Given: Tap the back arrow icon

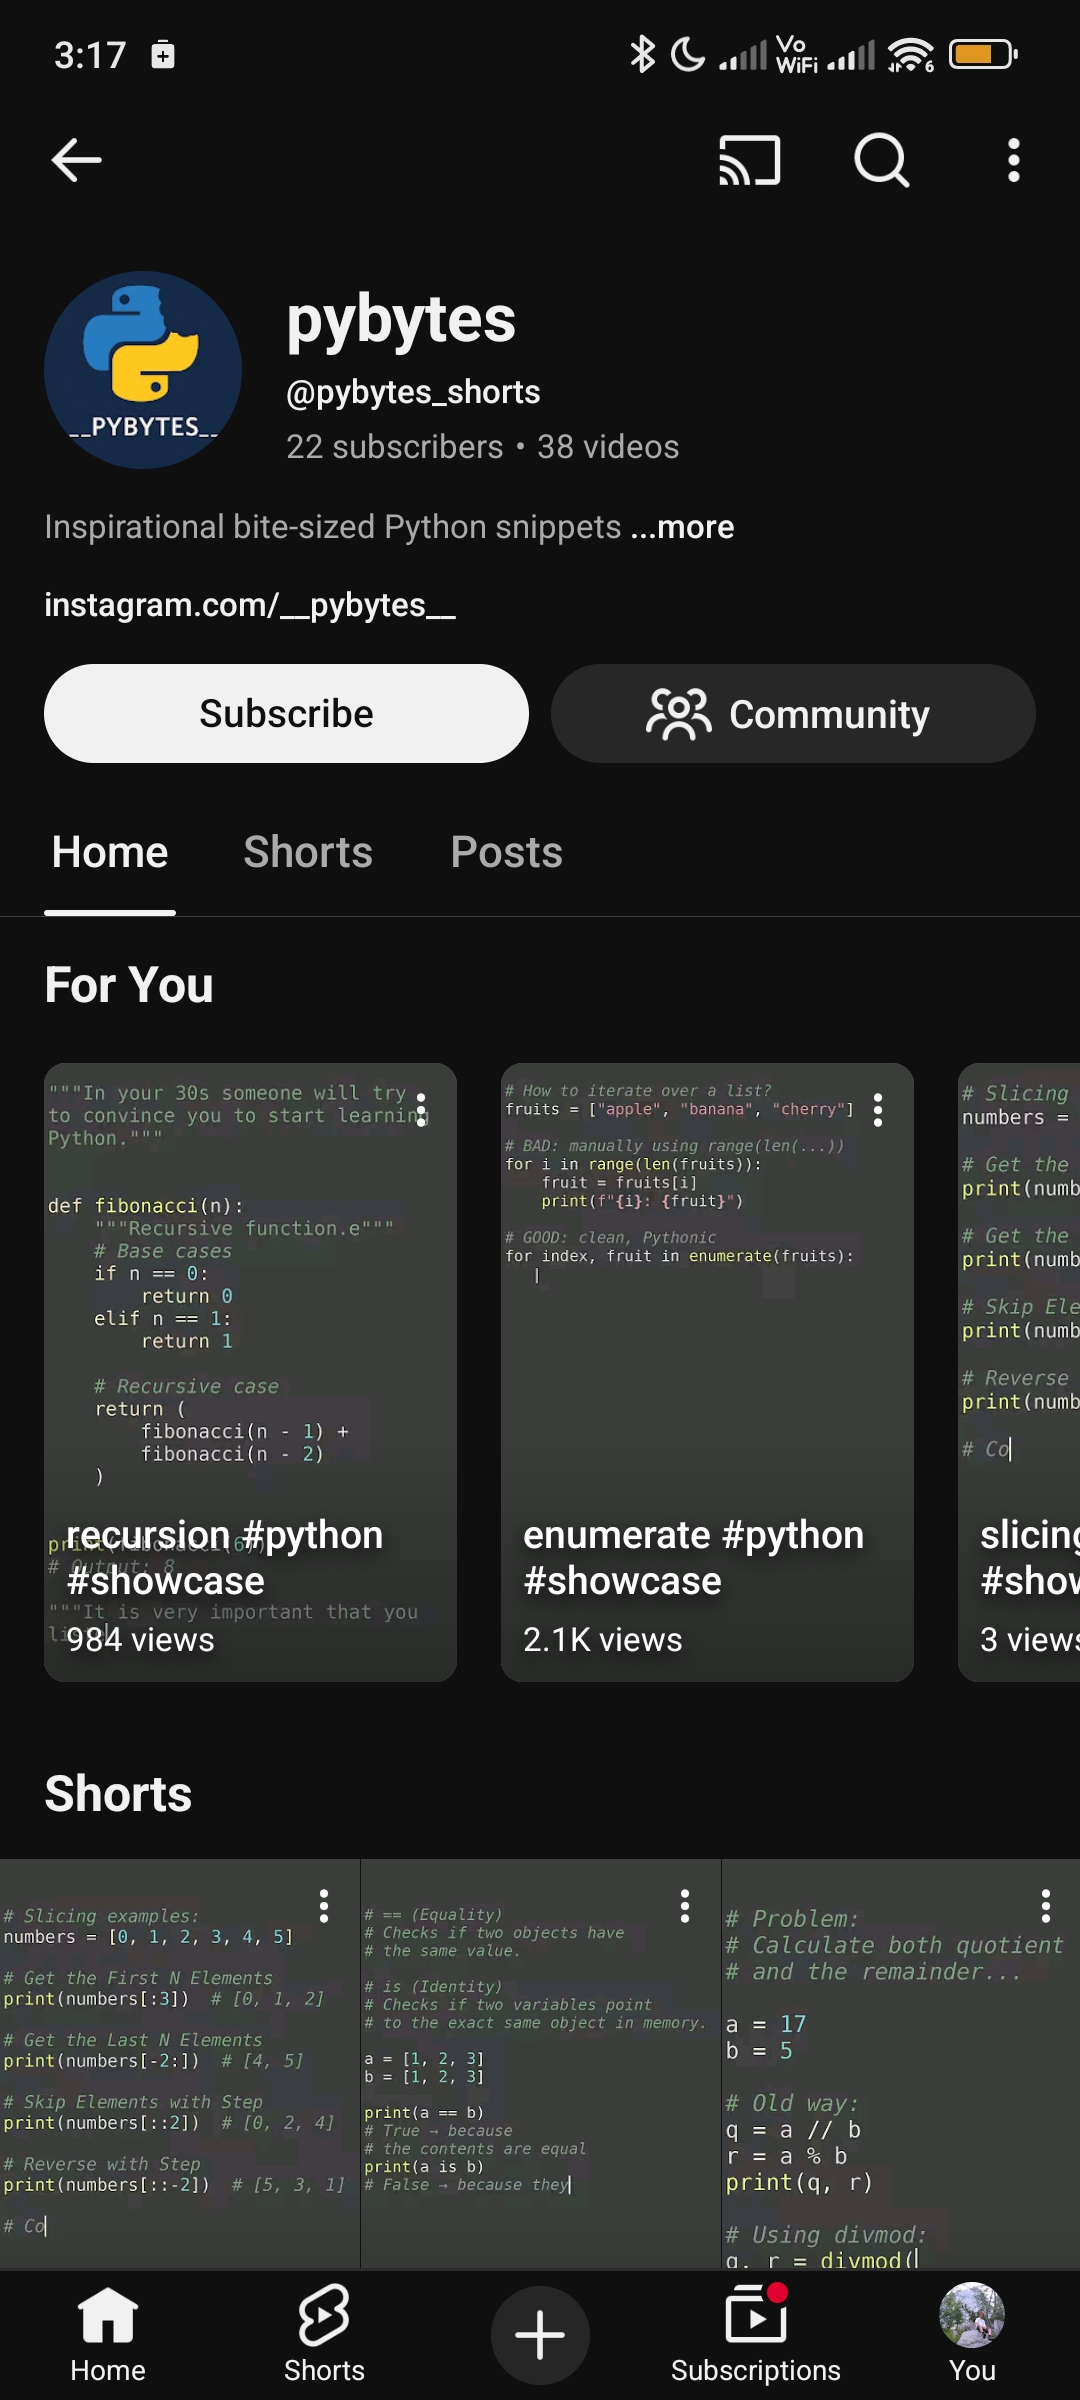Looking at the screenshot, I should pyautogui.click(x=76, y=160).
